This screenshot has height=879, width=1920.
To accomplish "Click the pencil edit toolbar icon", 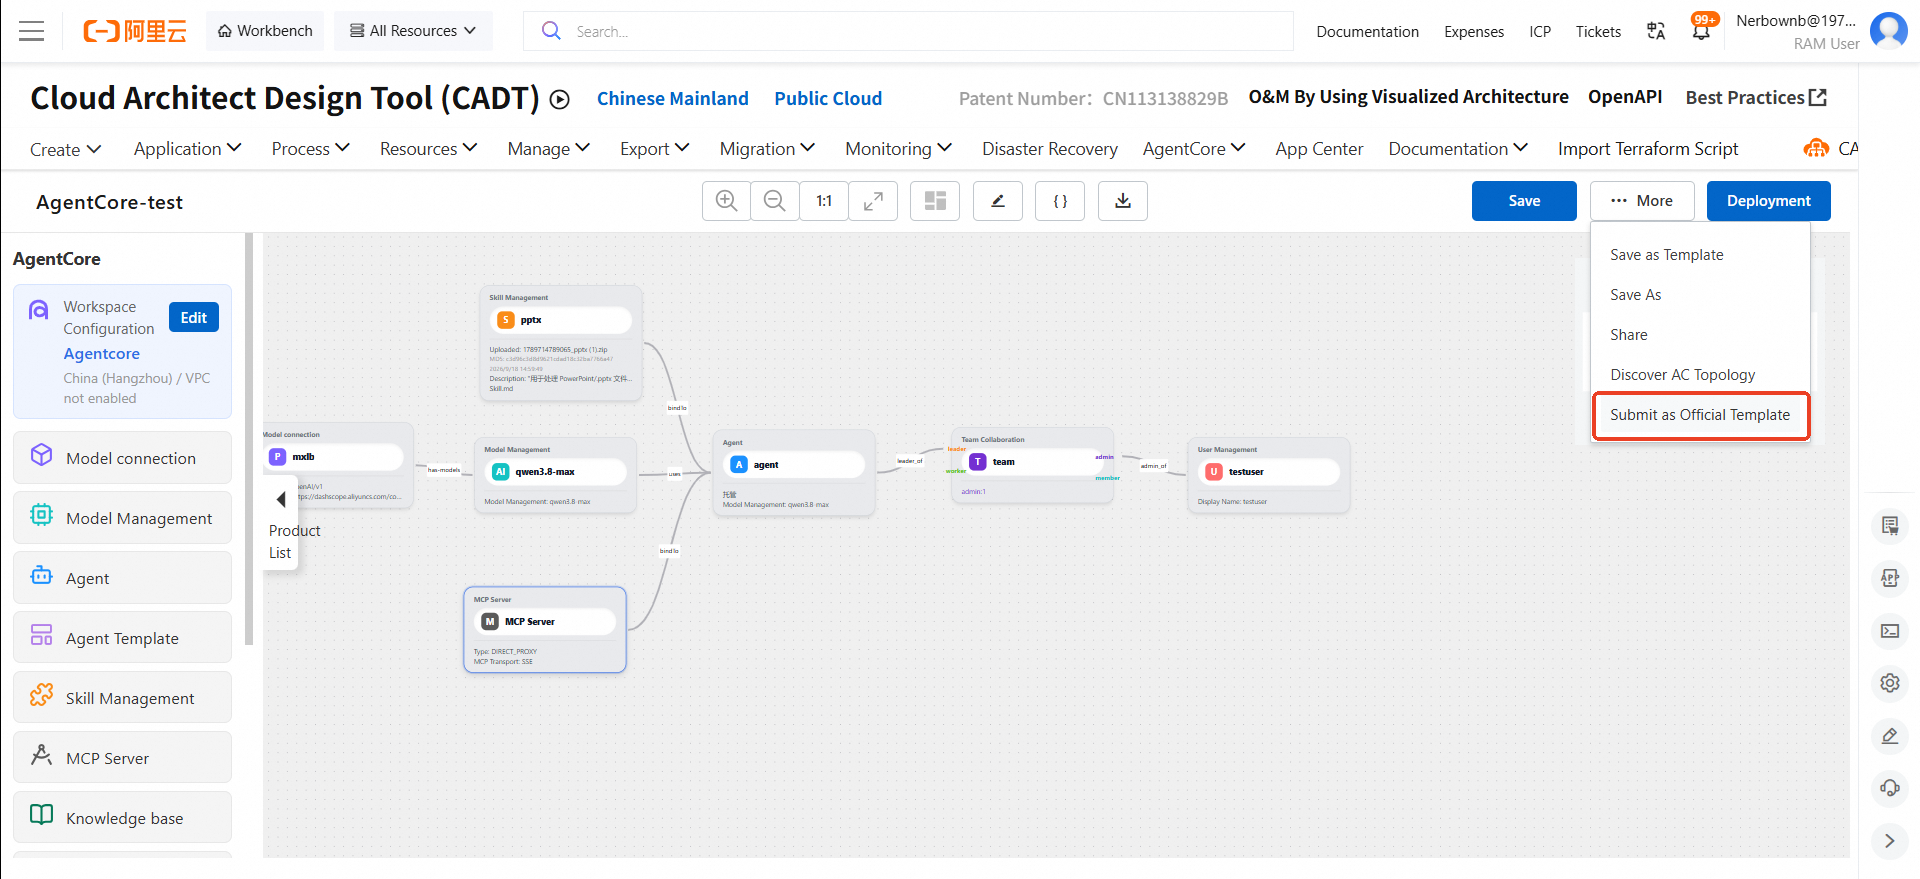I will 998,201.
